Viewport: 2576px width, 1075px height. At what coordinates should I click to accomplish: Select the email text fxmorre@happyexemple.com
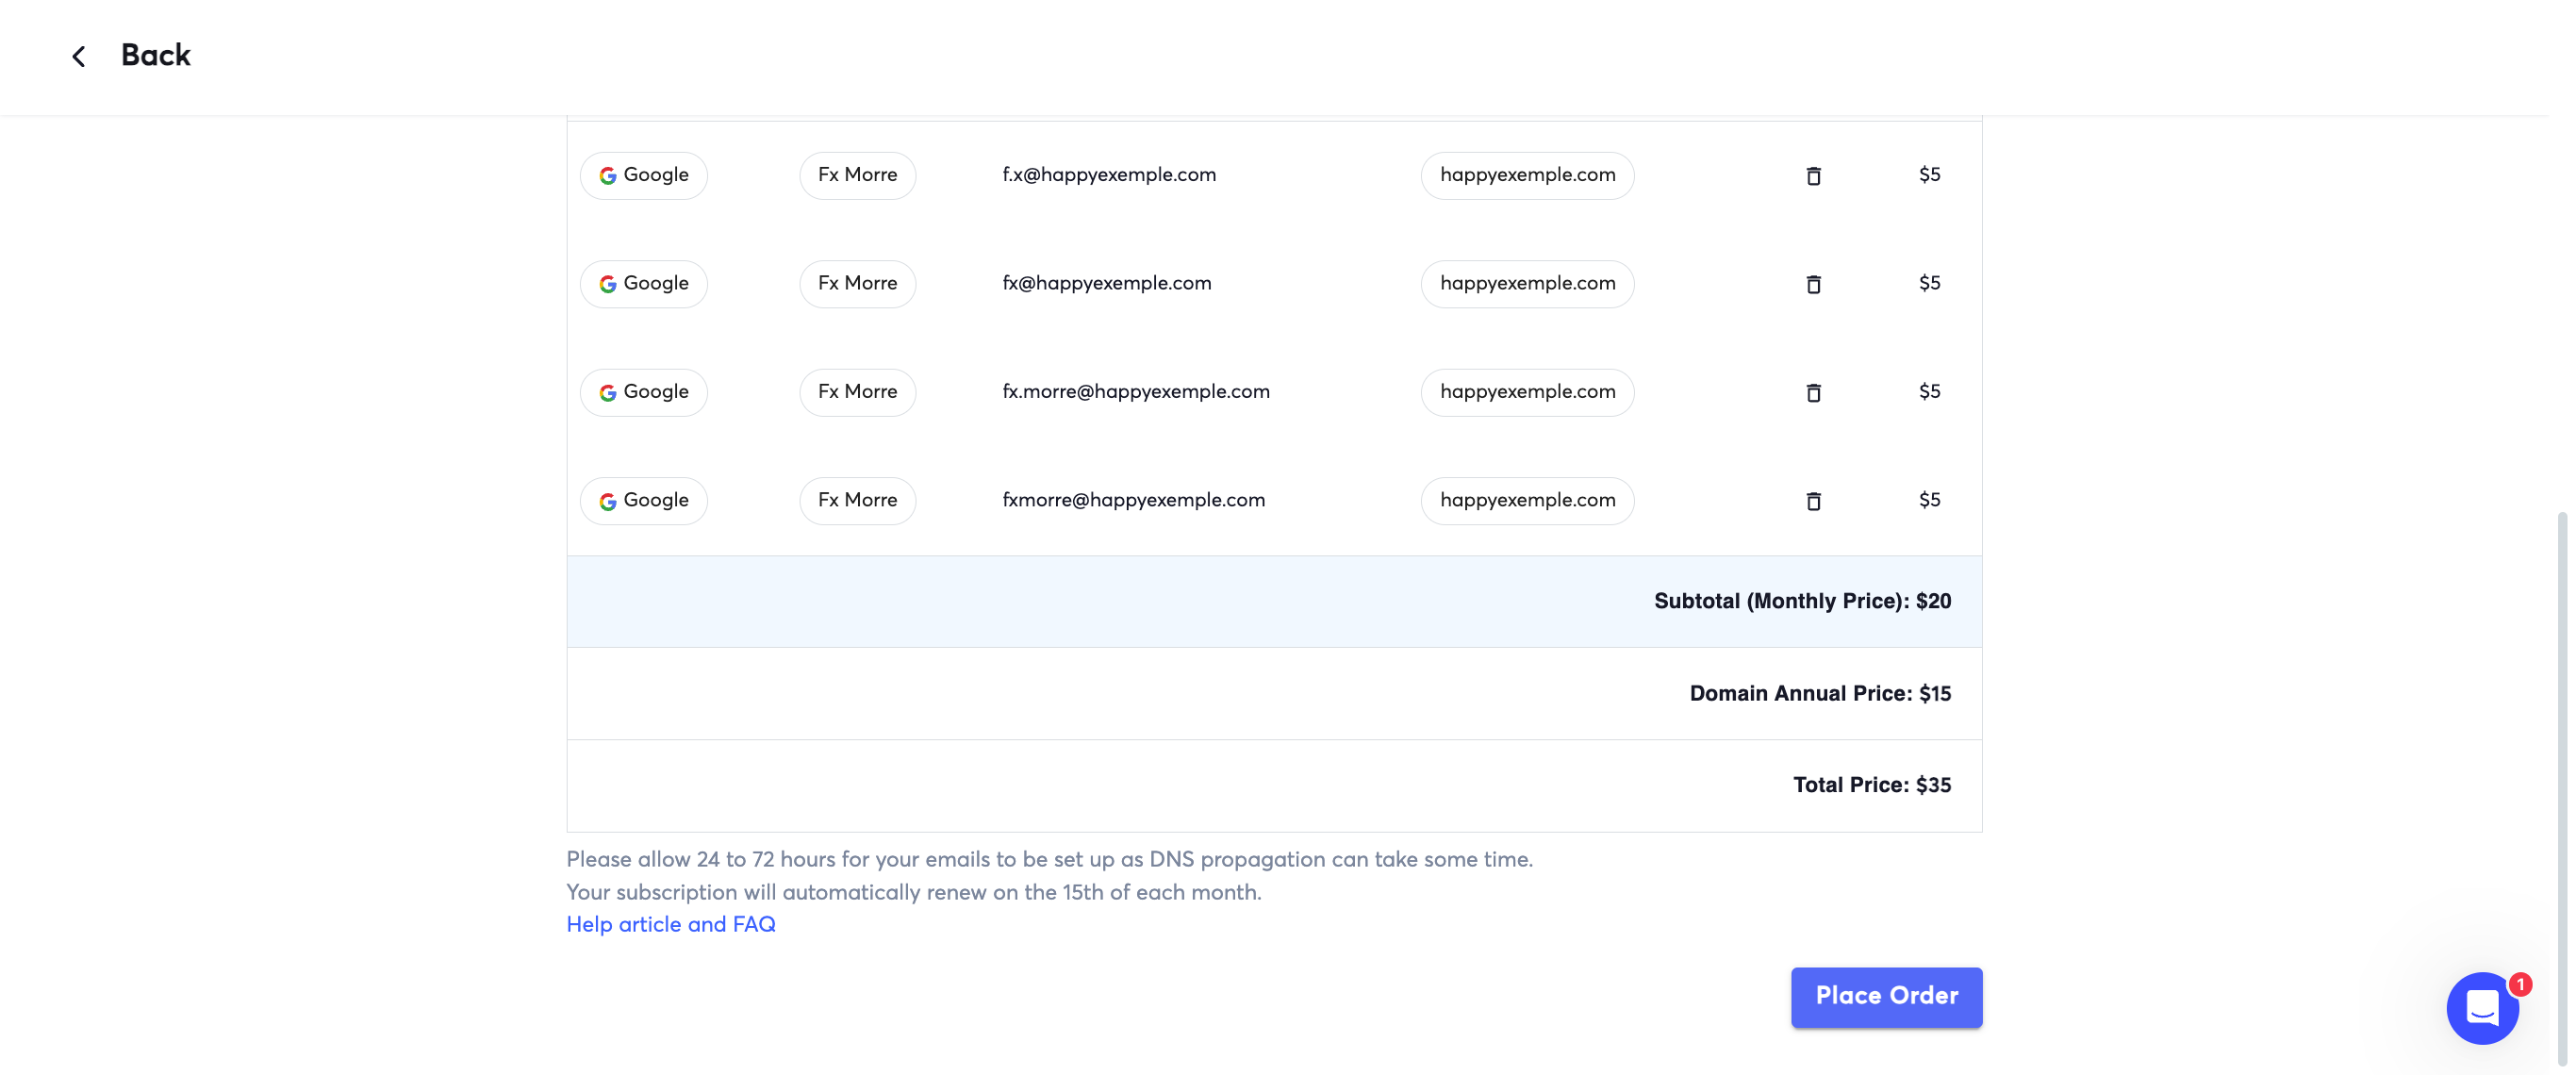click(x=1133, y=500)
